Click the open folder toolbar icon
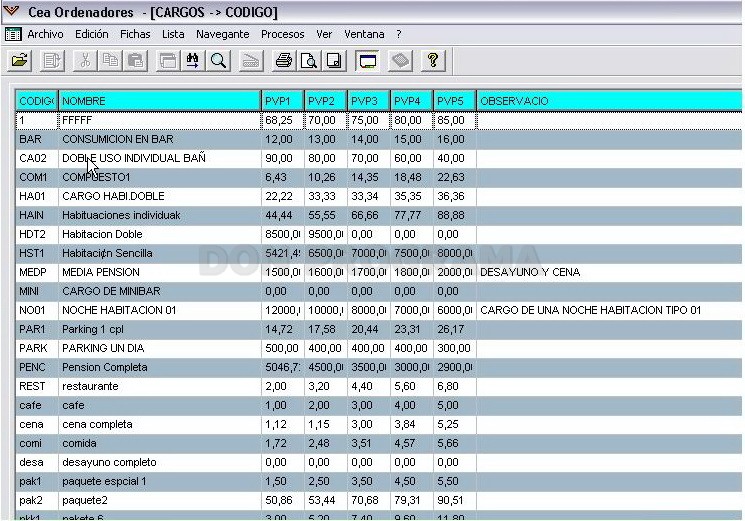 click(x=19, y=61)
